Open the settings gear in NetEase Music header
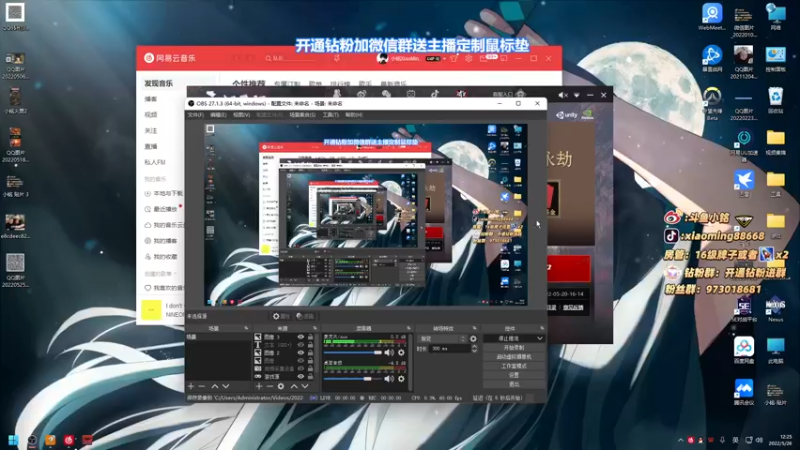800x450 pixels. [468, 59]
